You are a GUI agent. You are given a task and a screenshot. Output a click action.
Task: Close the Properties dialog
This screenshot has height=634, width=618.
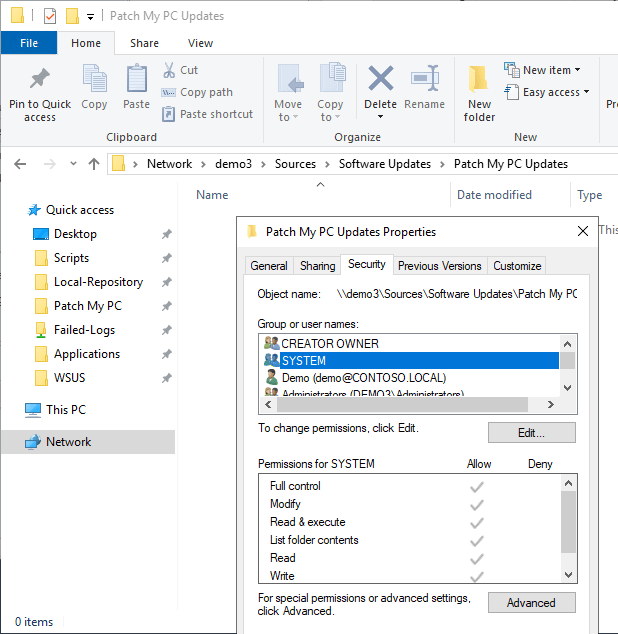(583, 231)
